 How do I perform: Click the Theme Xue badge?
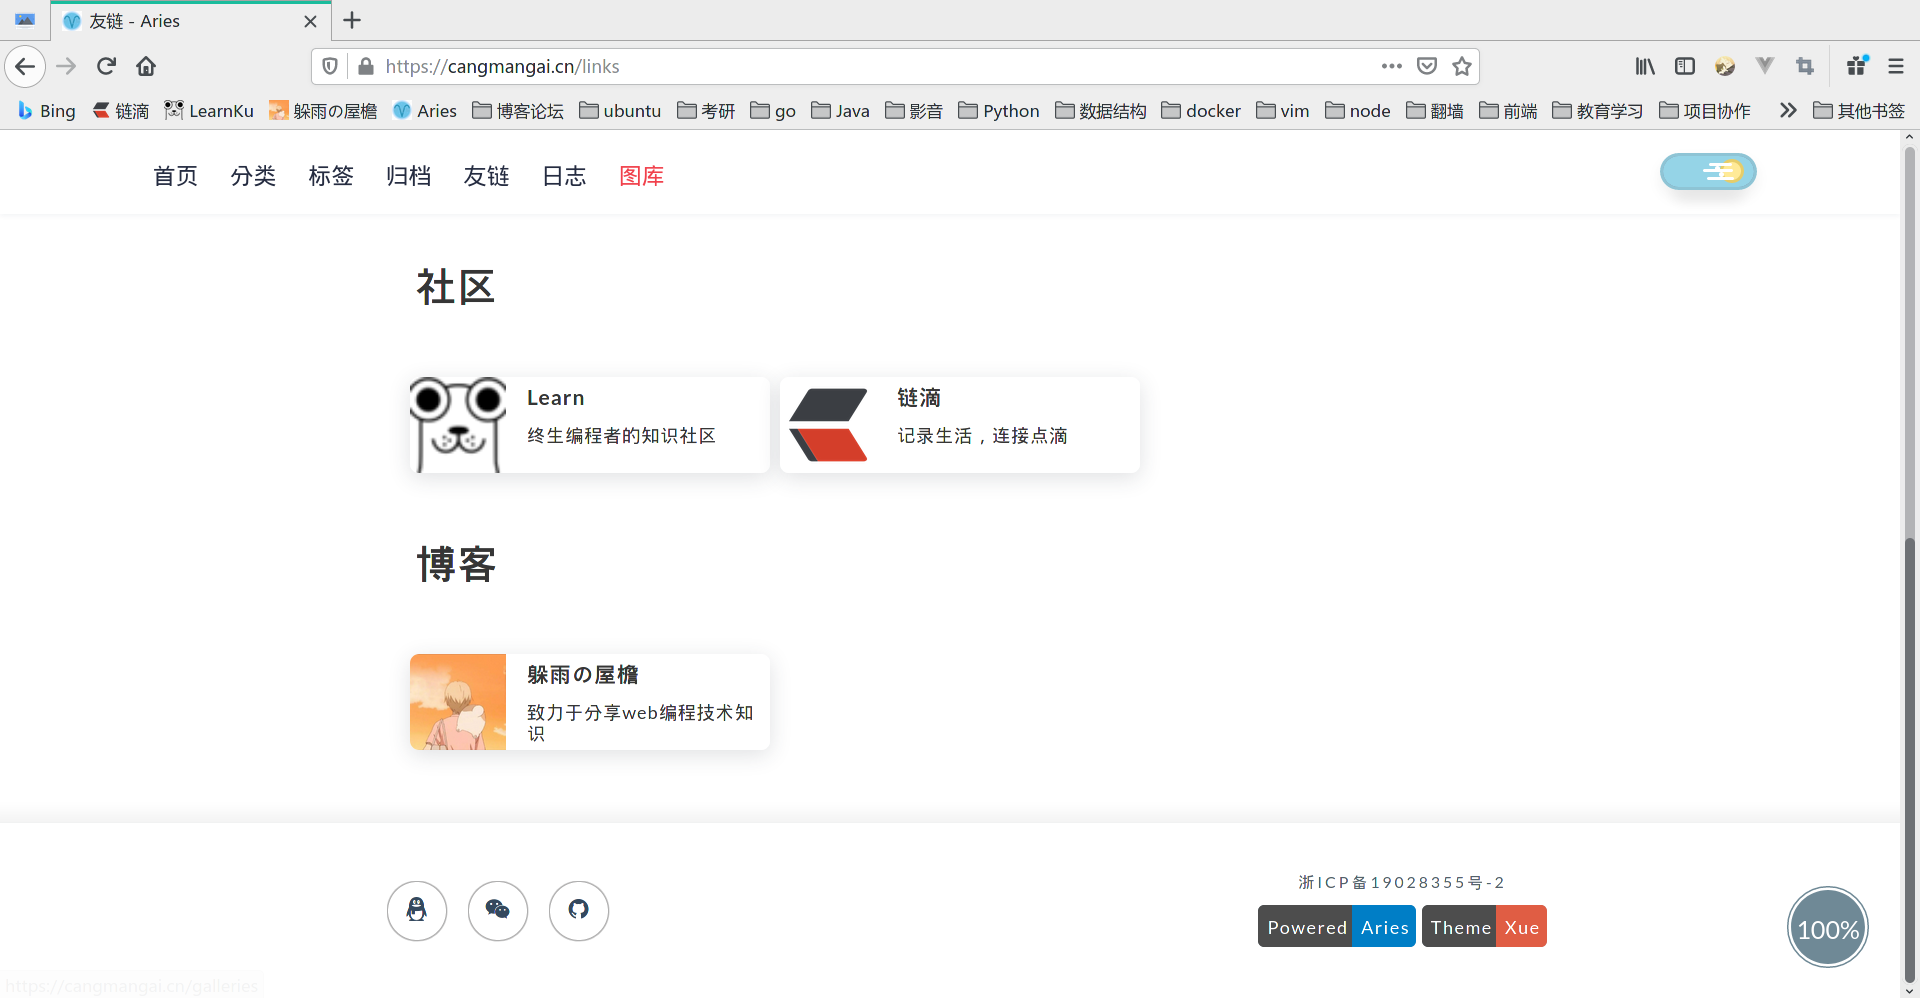click(x=1484, y=926)
